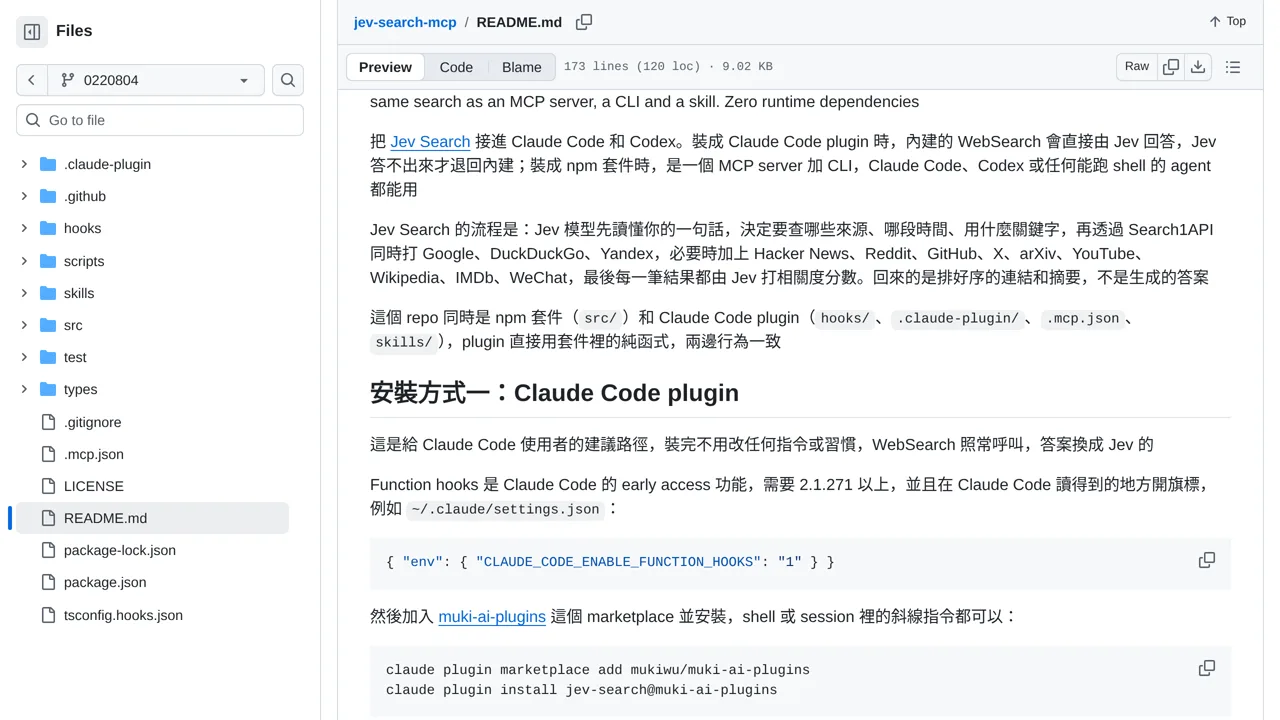Click the .mcp.json file icon
The width and height of the screenshot is (1280, 720).
[x=48, y=454]
